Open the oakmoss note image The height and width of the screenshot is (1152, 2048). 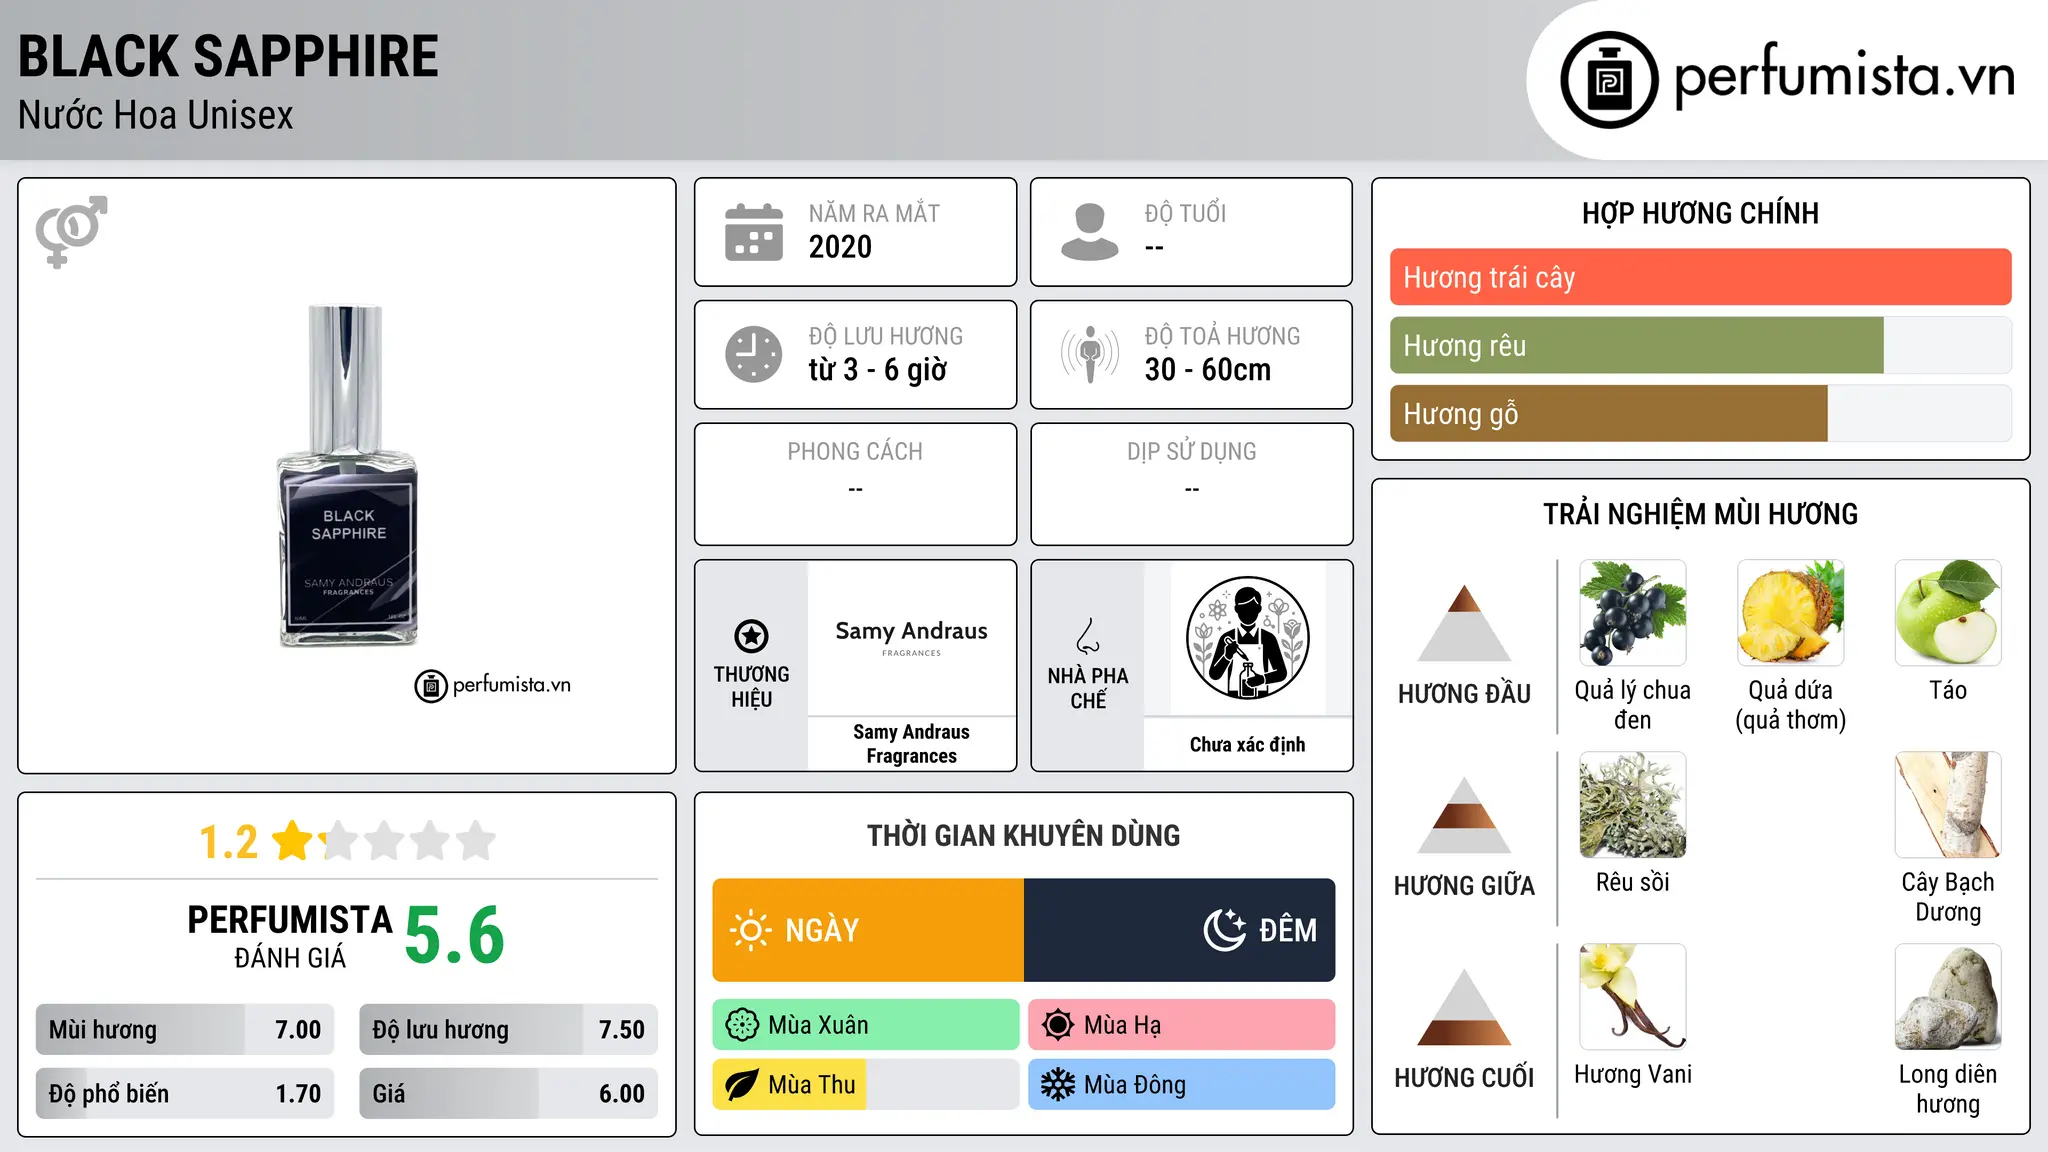1632,805
